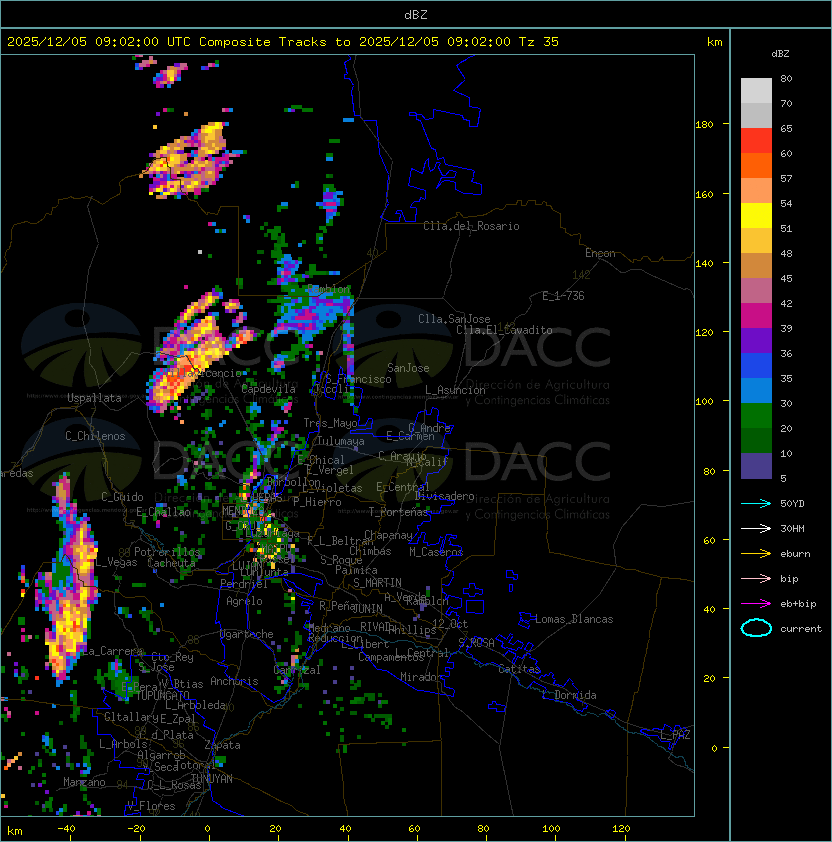Click the 'L_Asuncion' map label
The image size is (832, 842).
(455, 390)
